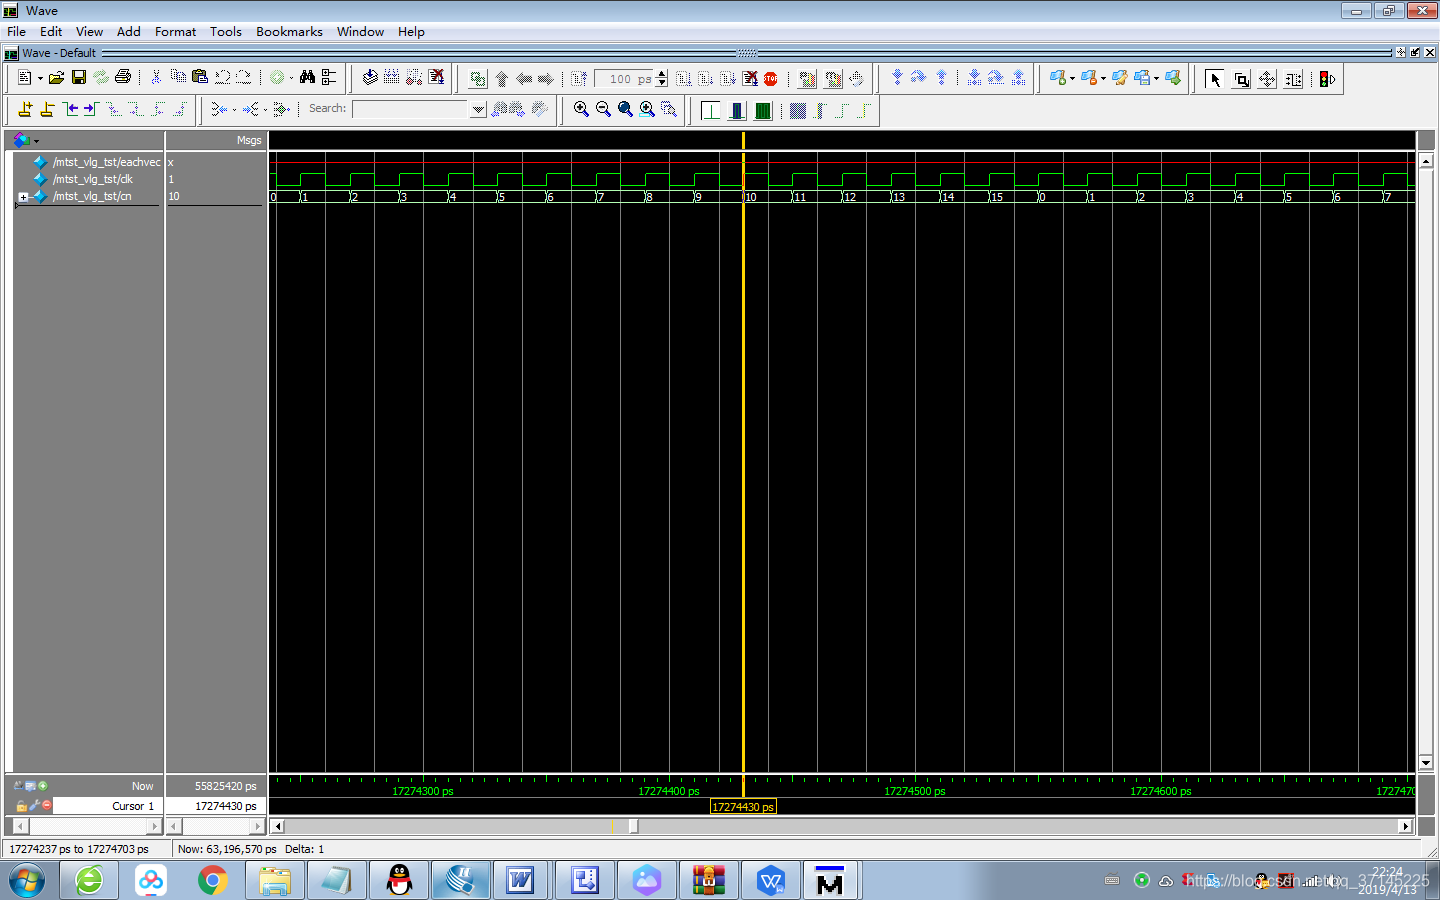Open the Help menu

[411, 31]
